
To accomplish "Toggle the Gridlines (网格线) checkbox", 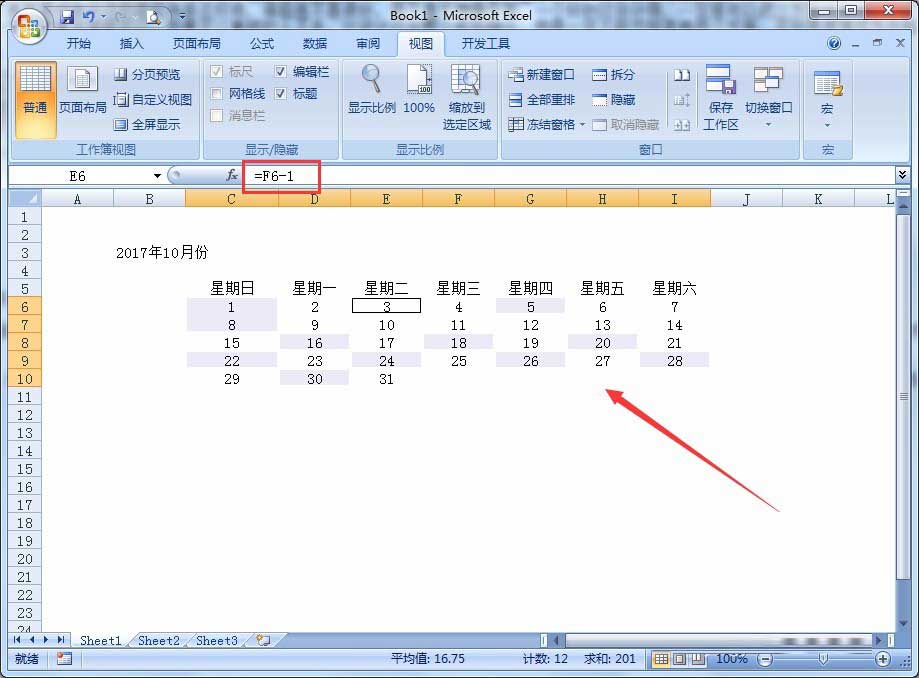I will click(216, 94).
